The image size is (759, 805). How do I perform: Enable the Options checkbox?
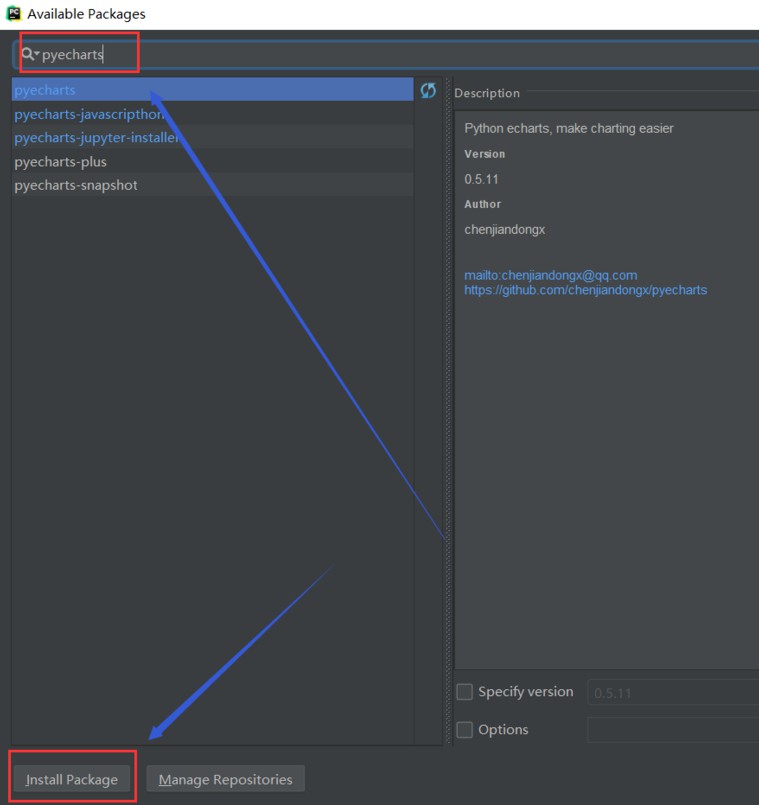(465, 730)
